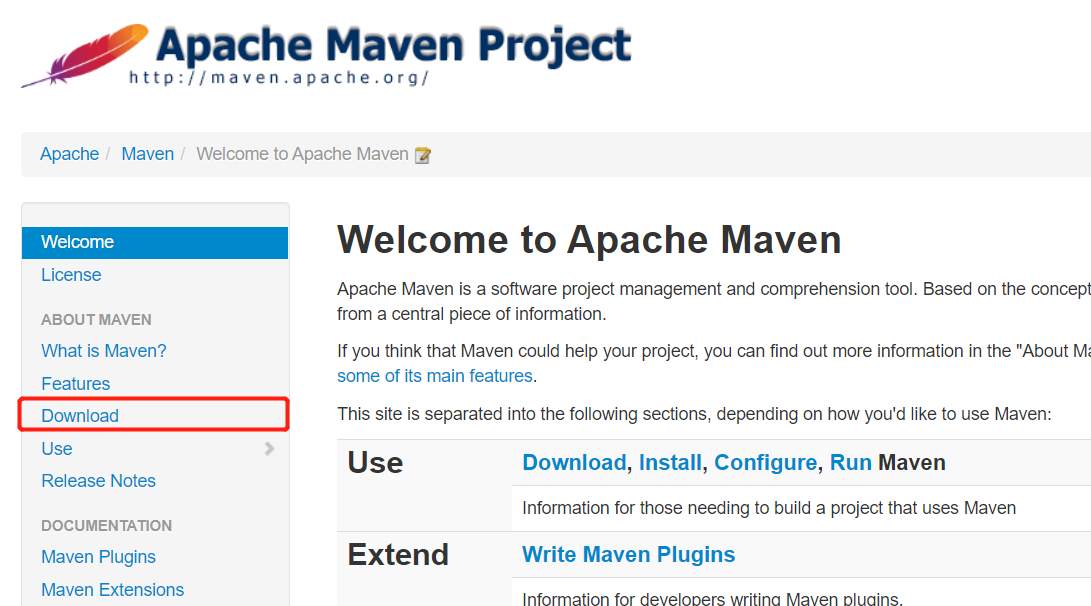Follow 'some of its main features' link
Image resolution: width=1091 pixels, height=606 pixels.
coord(435,376)
